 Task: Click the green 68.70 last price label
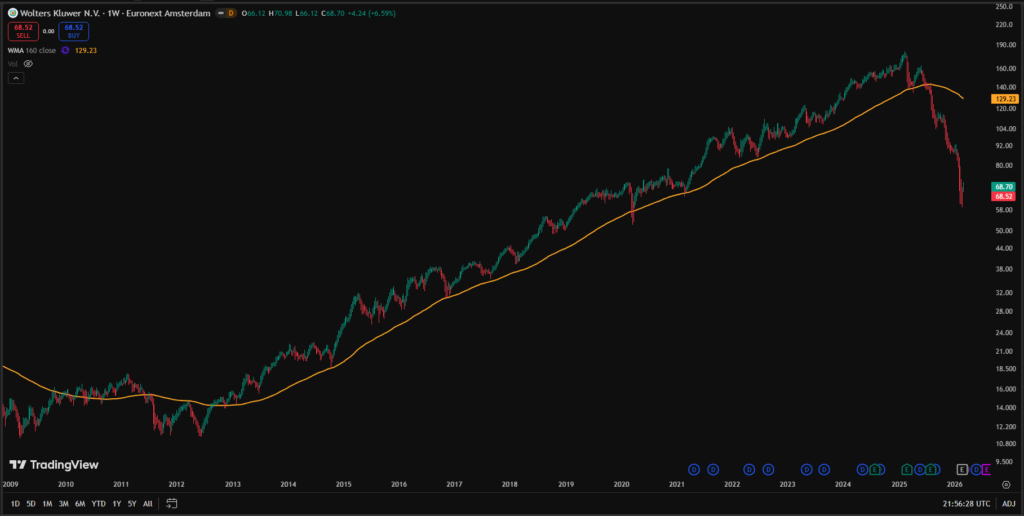click(1004, 187)
